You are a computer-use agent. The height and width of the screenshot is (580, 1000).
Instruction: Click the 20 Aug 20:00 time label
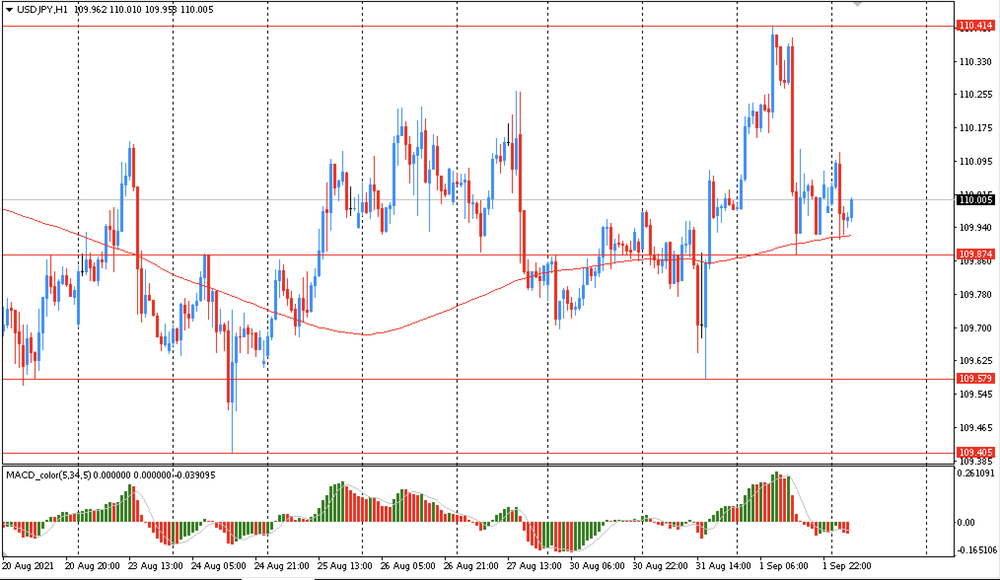tap(92, 566)
